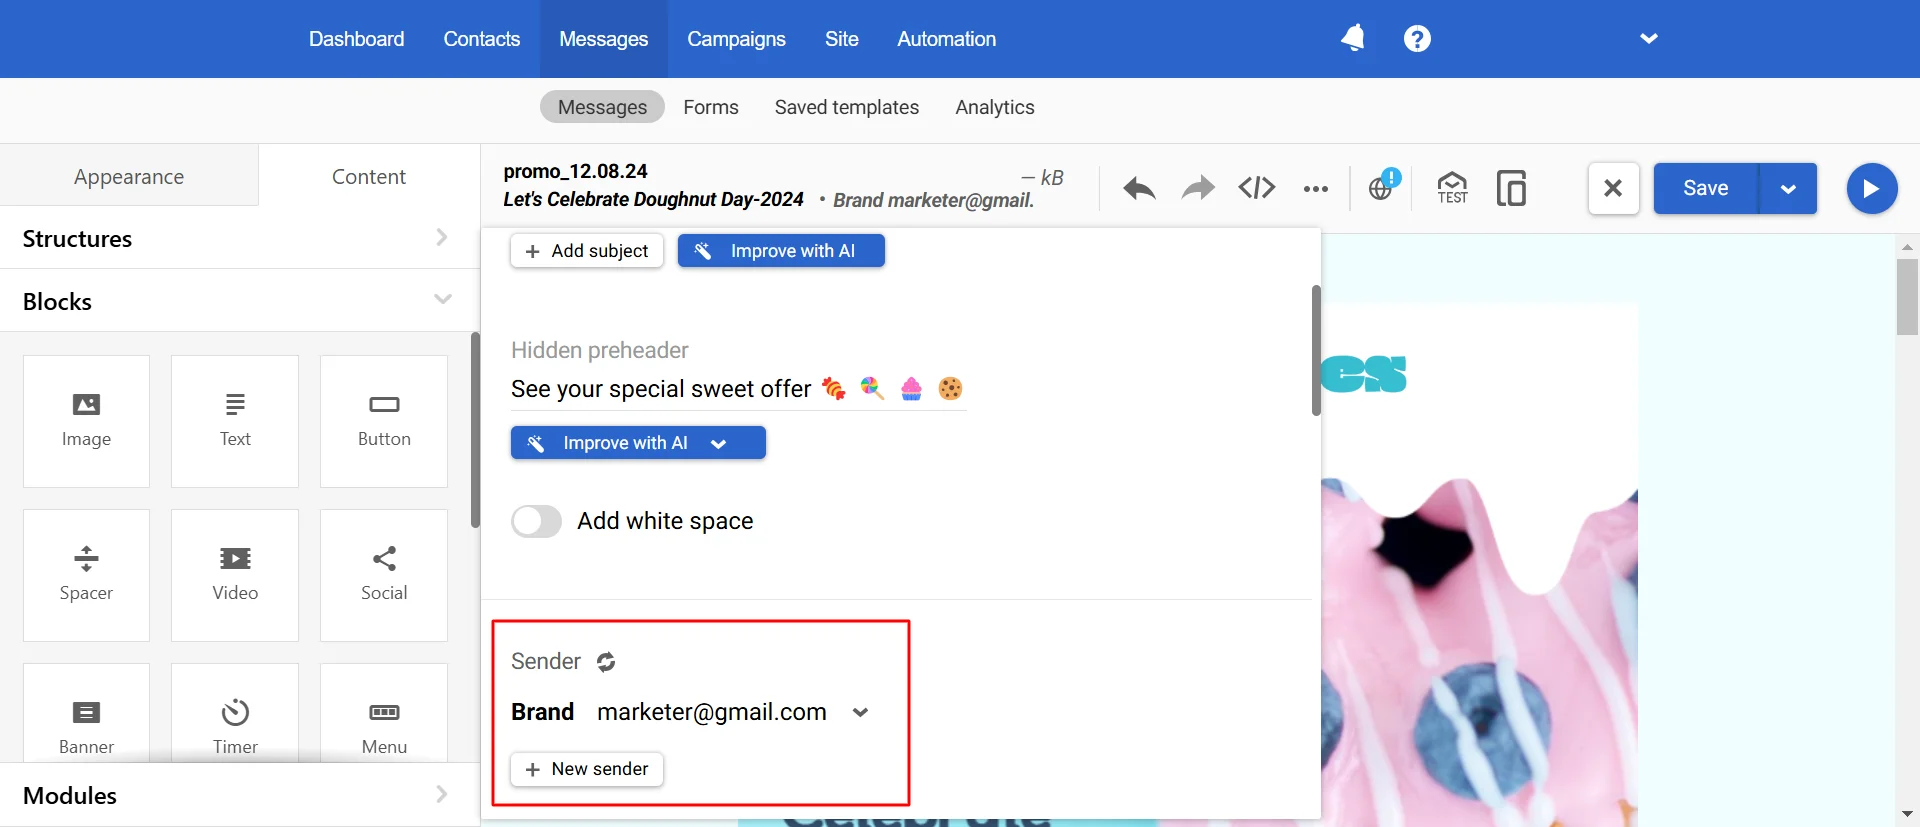Open the Messages top menu
This screenshot has width=1920, height=827.
pos(604,39)
